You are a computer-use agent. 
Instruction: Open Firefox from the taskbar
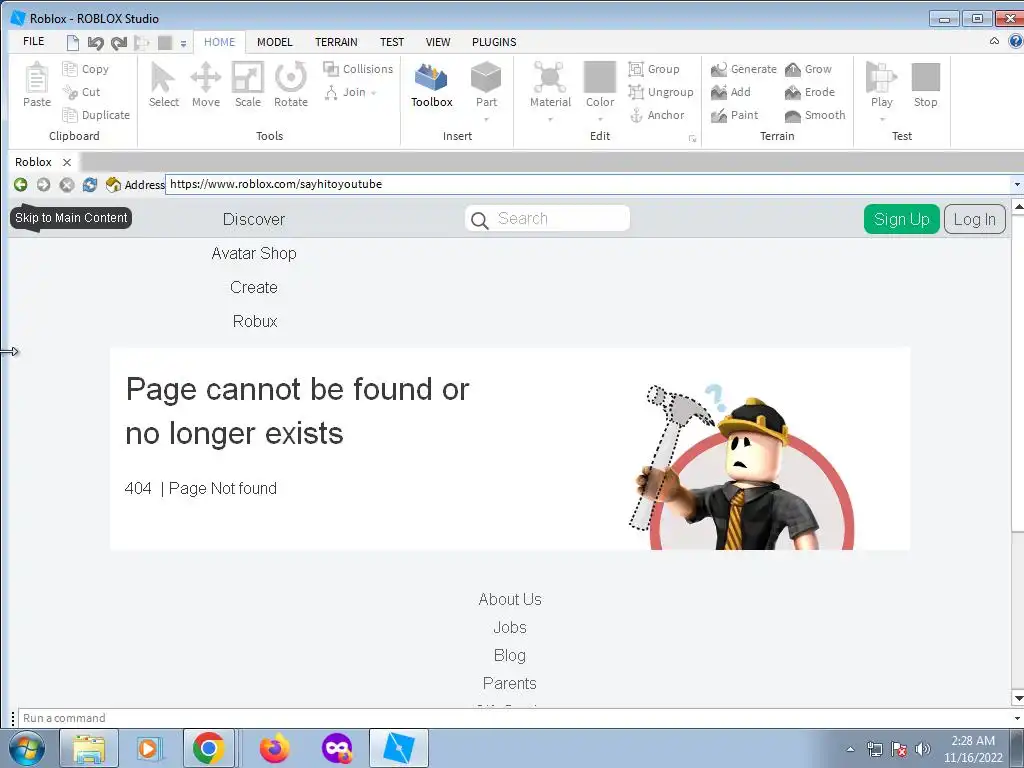[x=274, y=748]
